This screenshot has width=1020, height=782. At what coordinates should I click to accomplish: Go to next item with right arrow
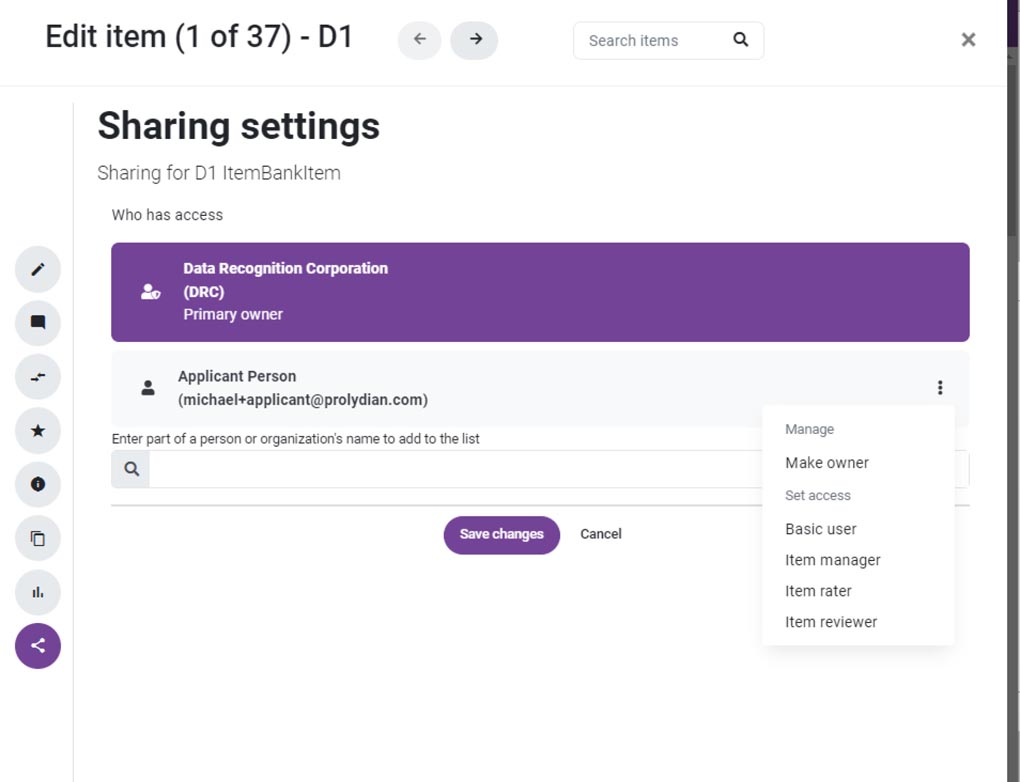click(475, 40)
